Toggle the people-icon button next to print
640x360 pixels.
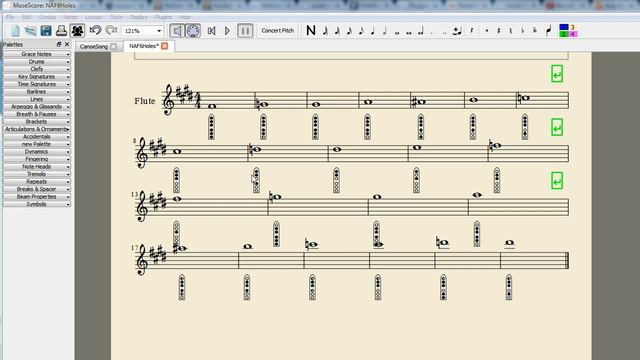click(x=77, y=31)
